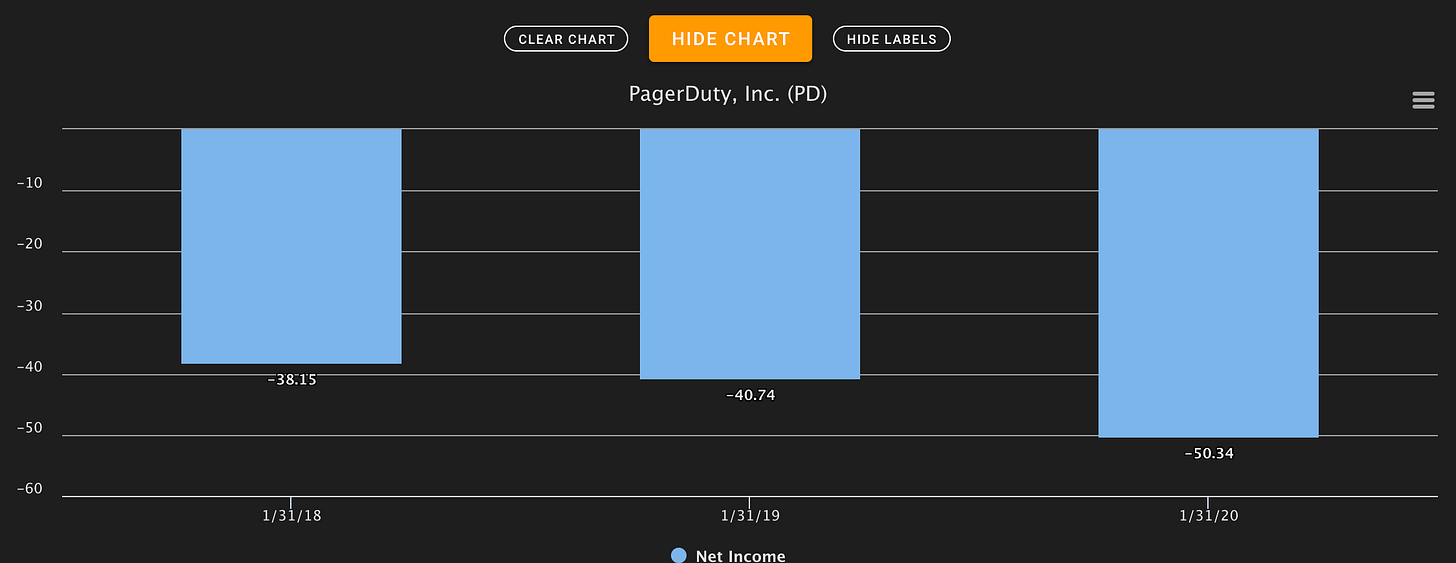The image size is (1456, 563).
Task: Click the -10 y-axis label
Action: 29,183
